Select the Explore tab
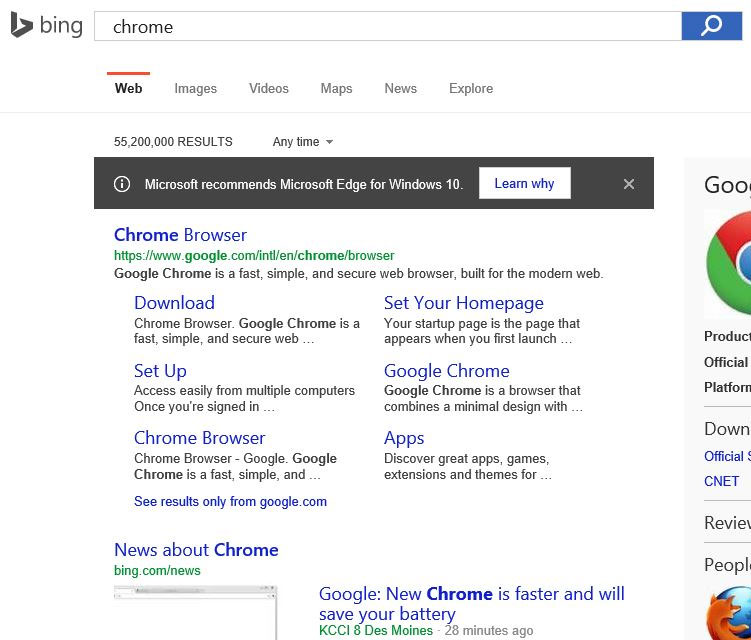Screen dimensions: 751x640 pyautogui.click(x=470, y=89)
